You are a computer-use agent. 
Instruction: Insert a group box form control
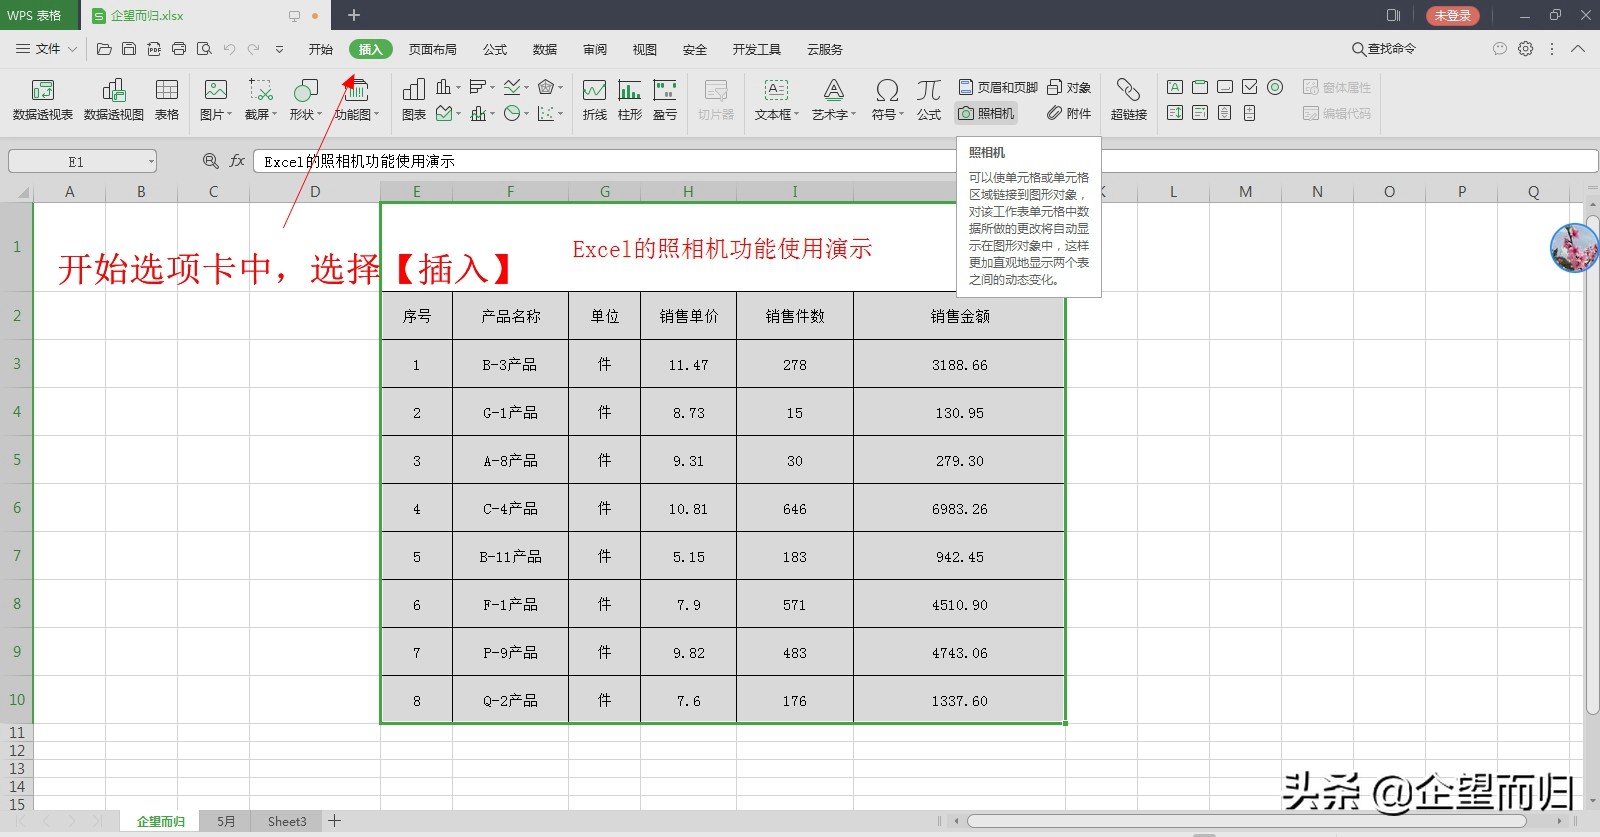point(1200,87)
